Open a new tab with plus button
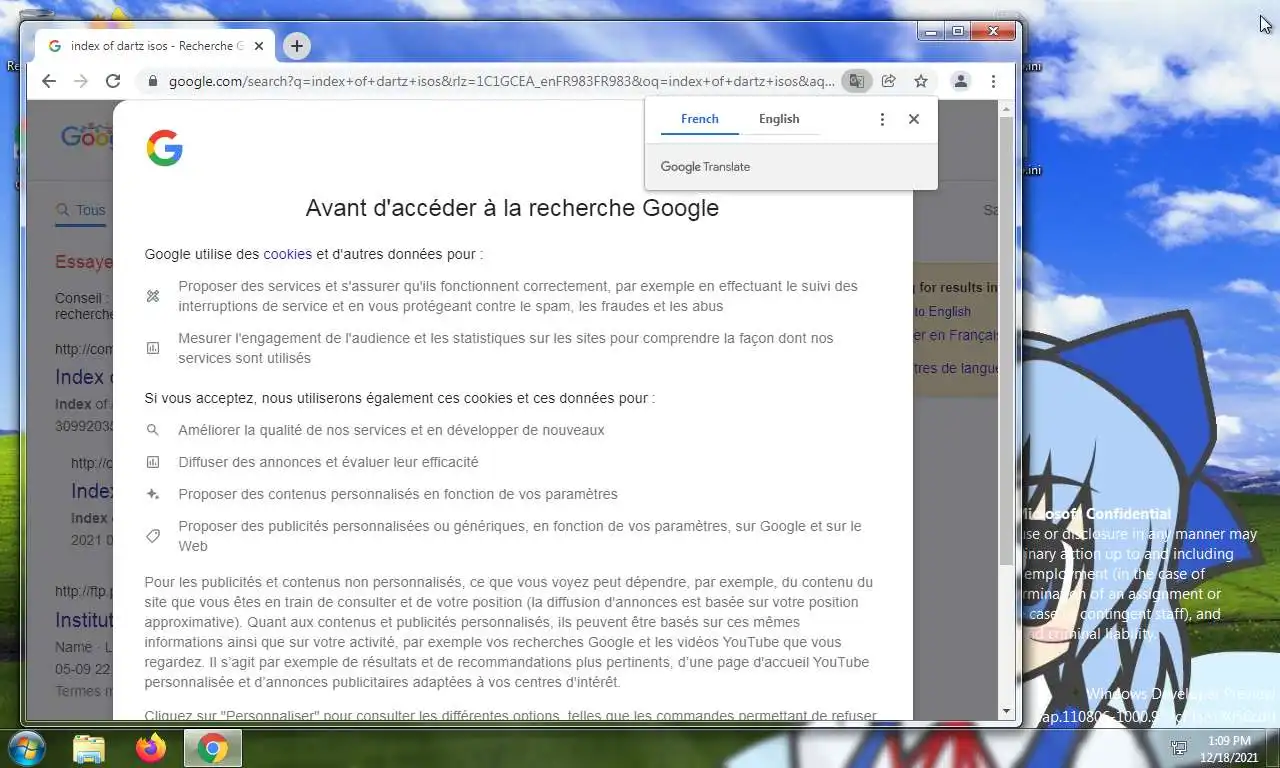 296,46
